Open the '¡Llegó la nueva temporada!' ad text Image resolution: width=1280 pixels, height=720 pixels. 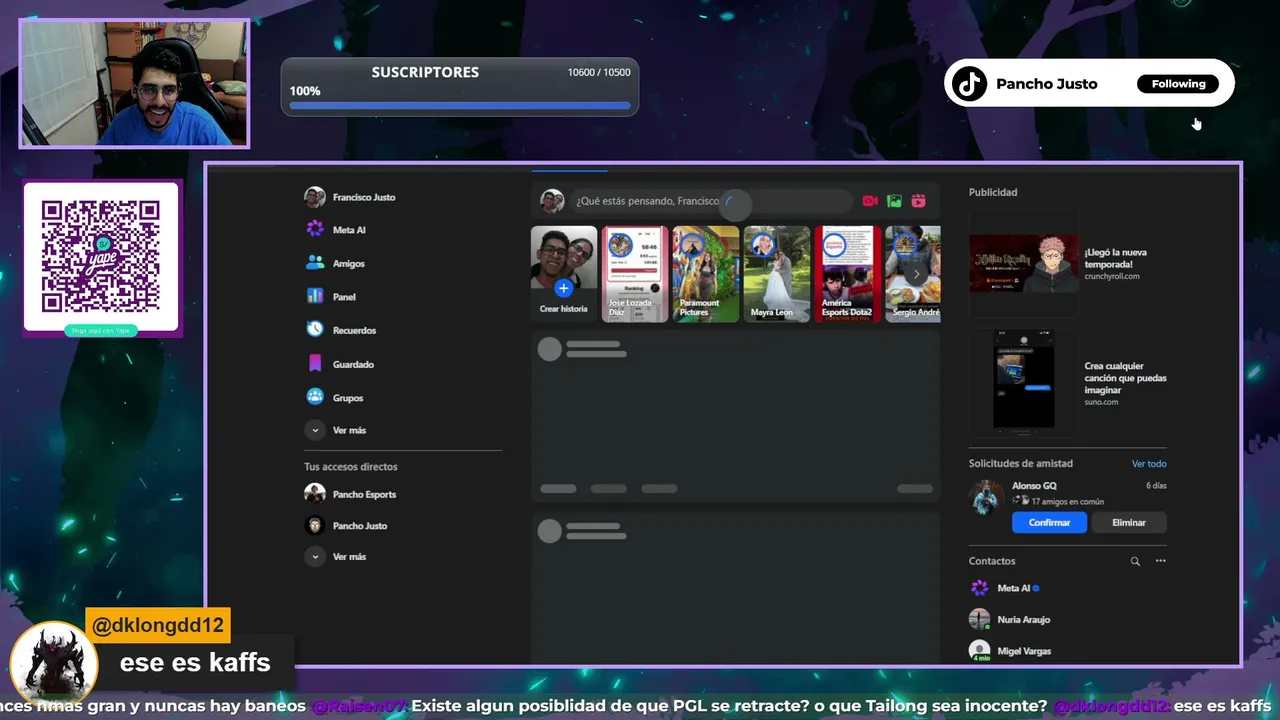click(x=1115, y=258)
